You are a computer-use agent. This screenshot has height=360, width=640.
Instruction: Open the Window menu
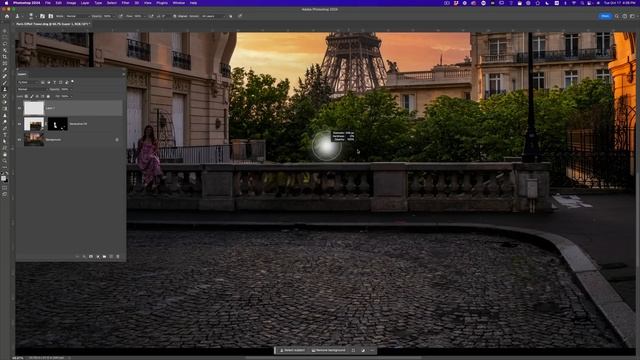tap(178, 3)
